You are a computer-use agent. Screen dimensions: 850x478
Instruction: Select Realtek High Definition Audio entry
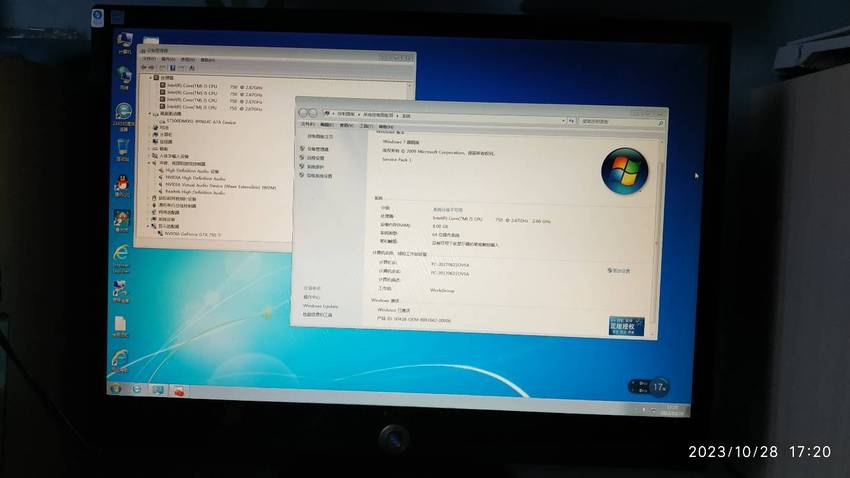click(191, 192)
